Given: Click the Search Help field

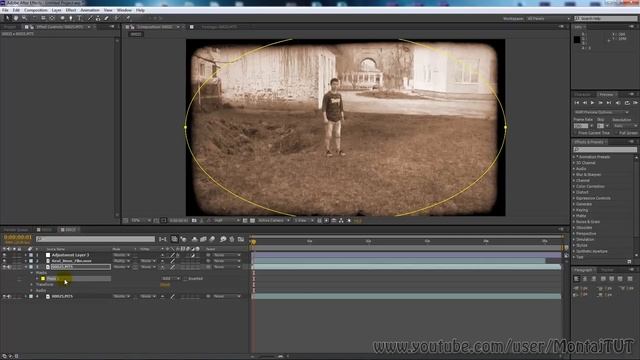Looking at the screenshot, I should coord(606,19).
